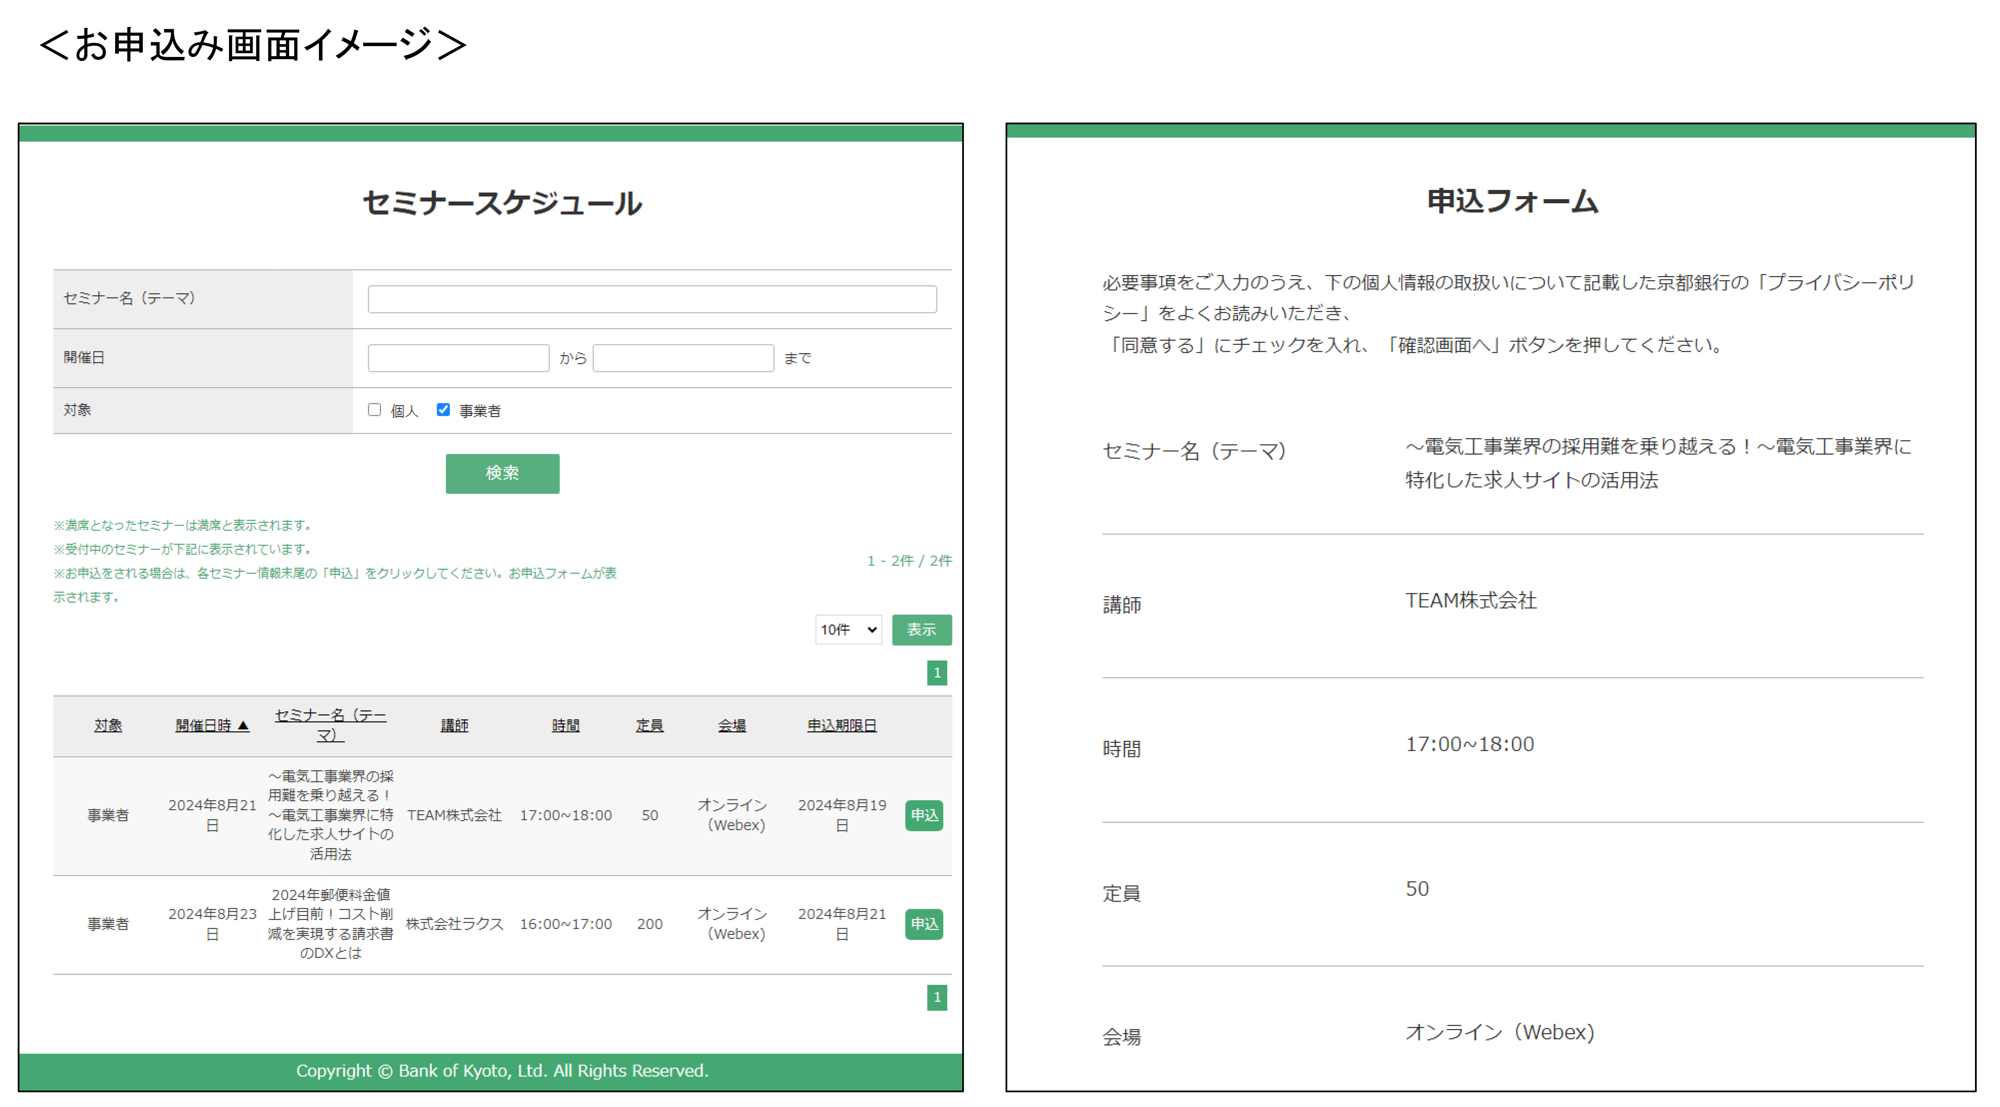
Task: Click the セミナースケジュール heading
Action: 502,204
